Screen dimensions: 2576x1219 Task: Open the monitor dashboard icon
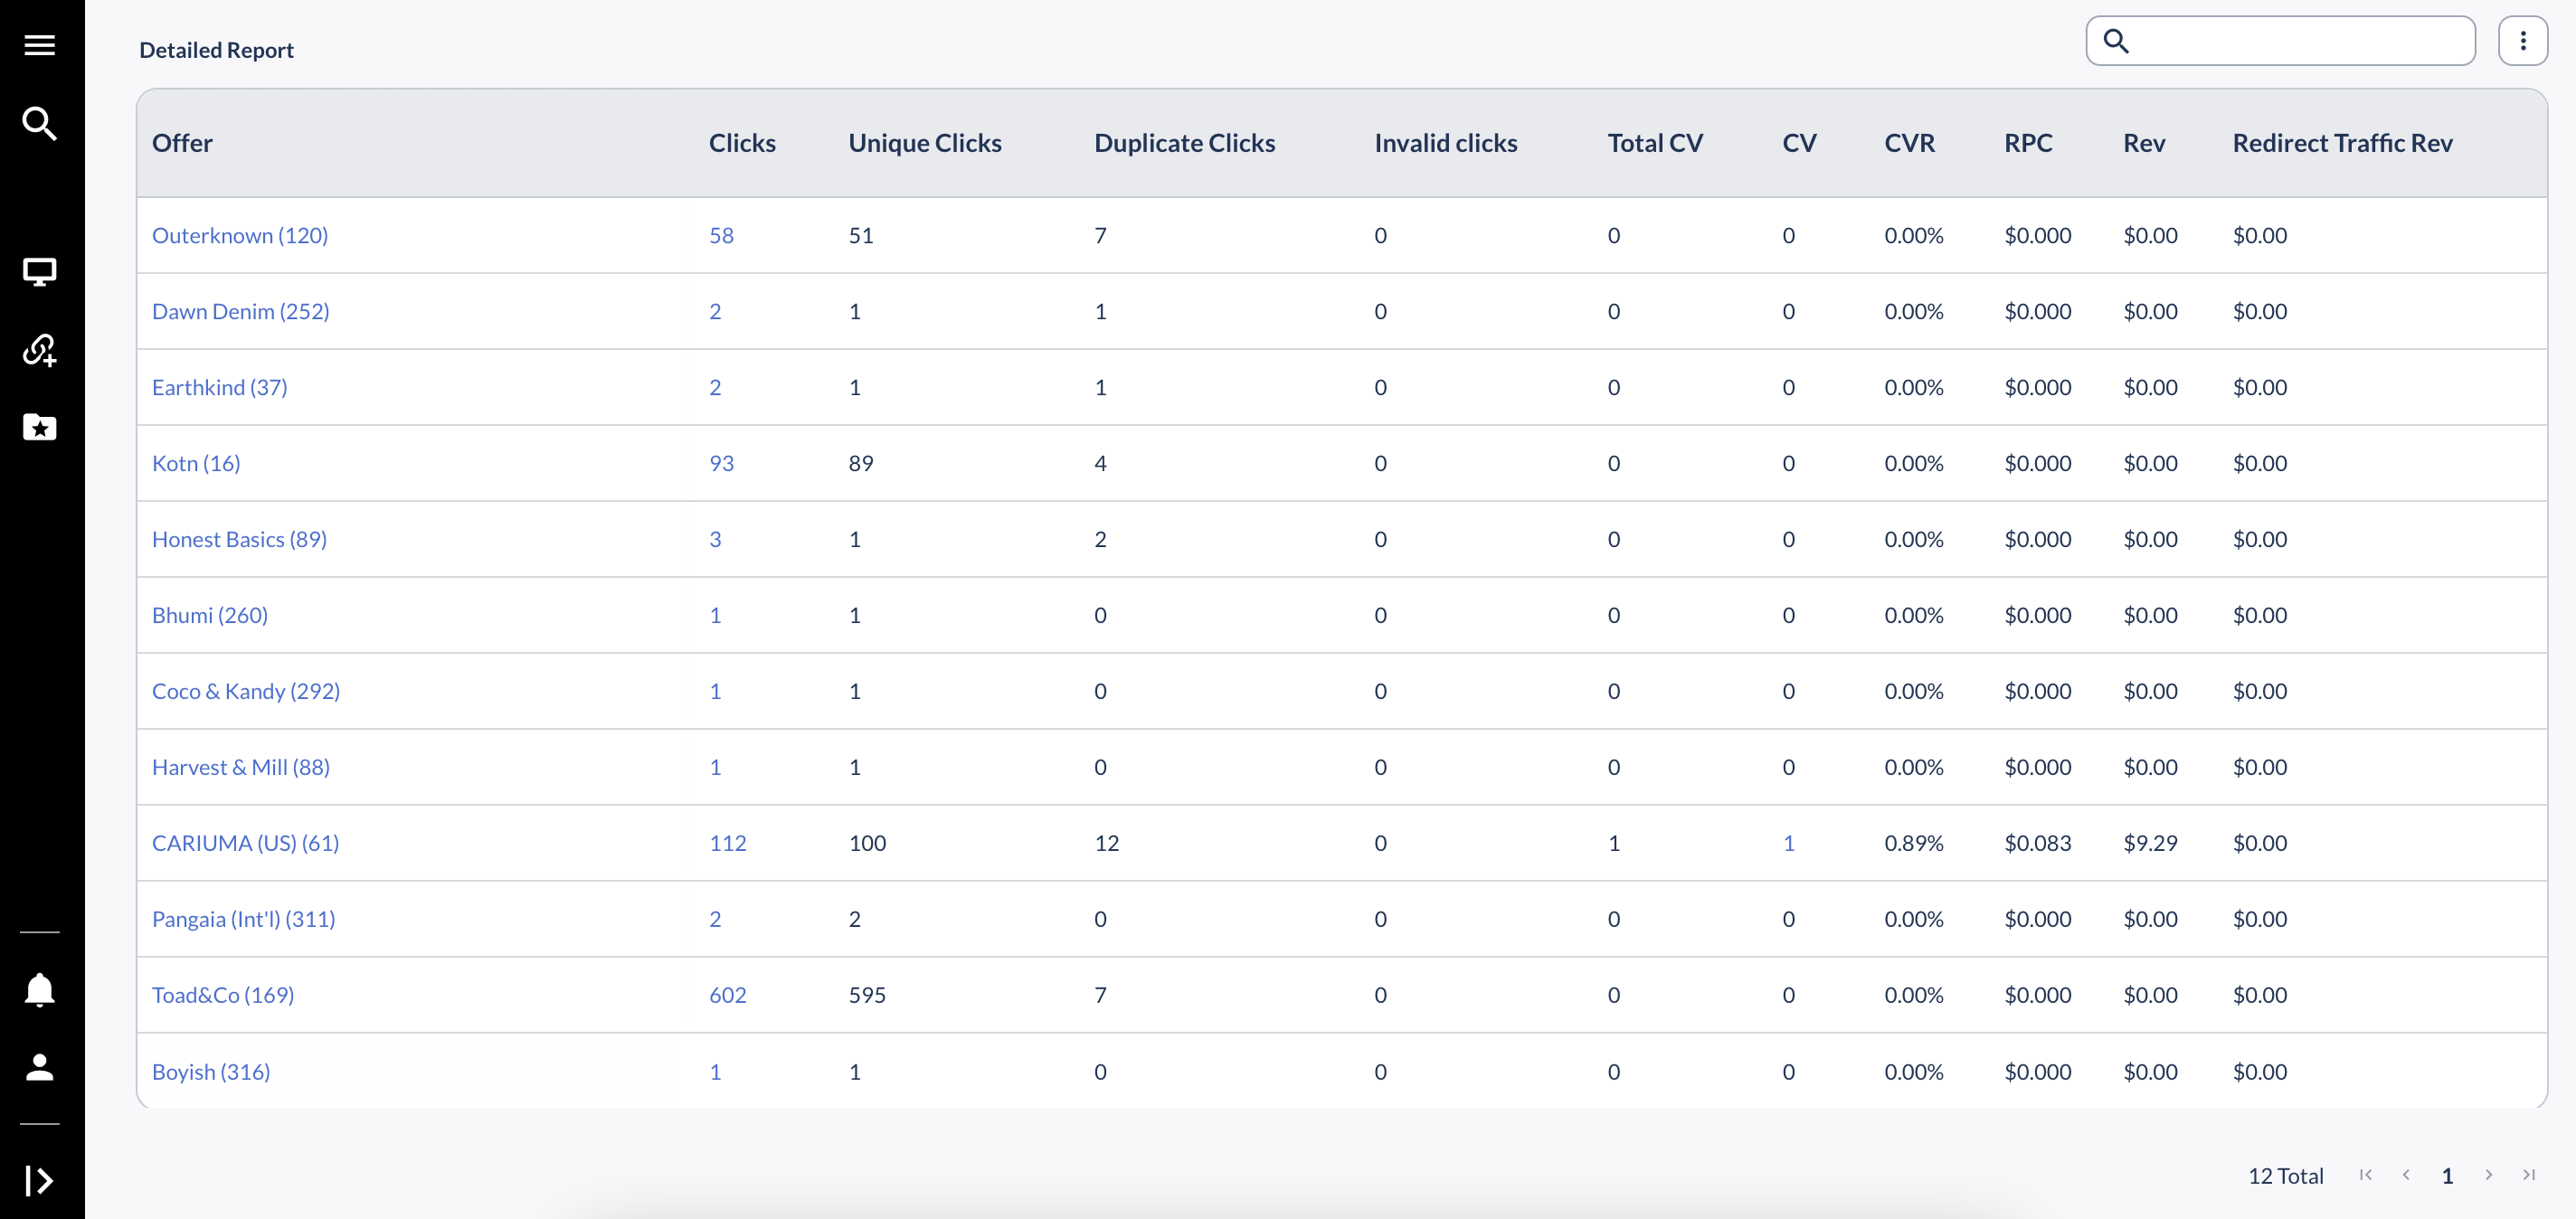[x=39, y=272]
